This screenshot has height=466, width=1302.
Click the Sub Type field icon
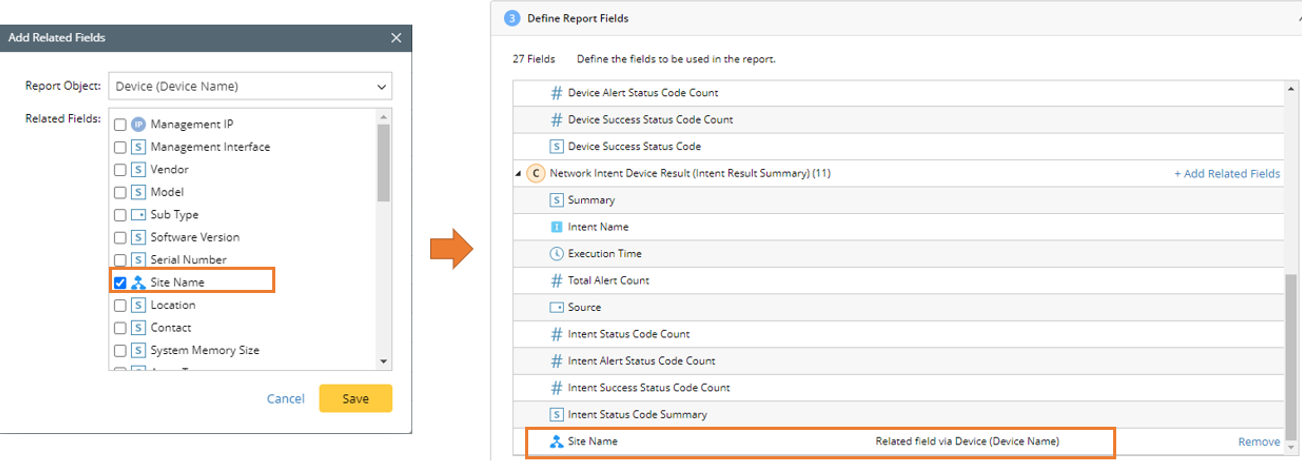tap(138, 215)
